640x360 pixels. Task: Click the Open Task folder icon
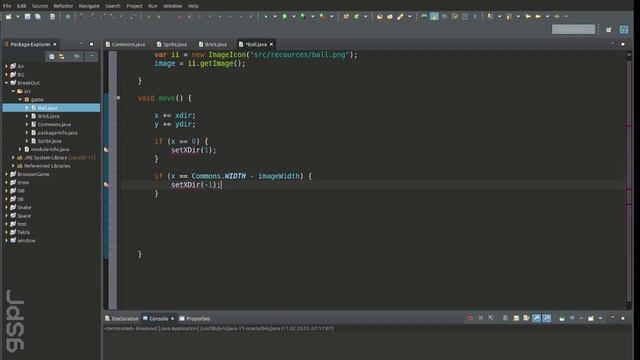pos(390,17)
